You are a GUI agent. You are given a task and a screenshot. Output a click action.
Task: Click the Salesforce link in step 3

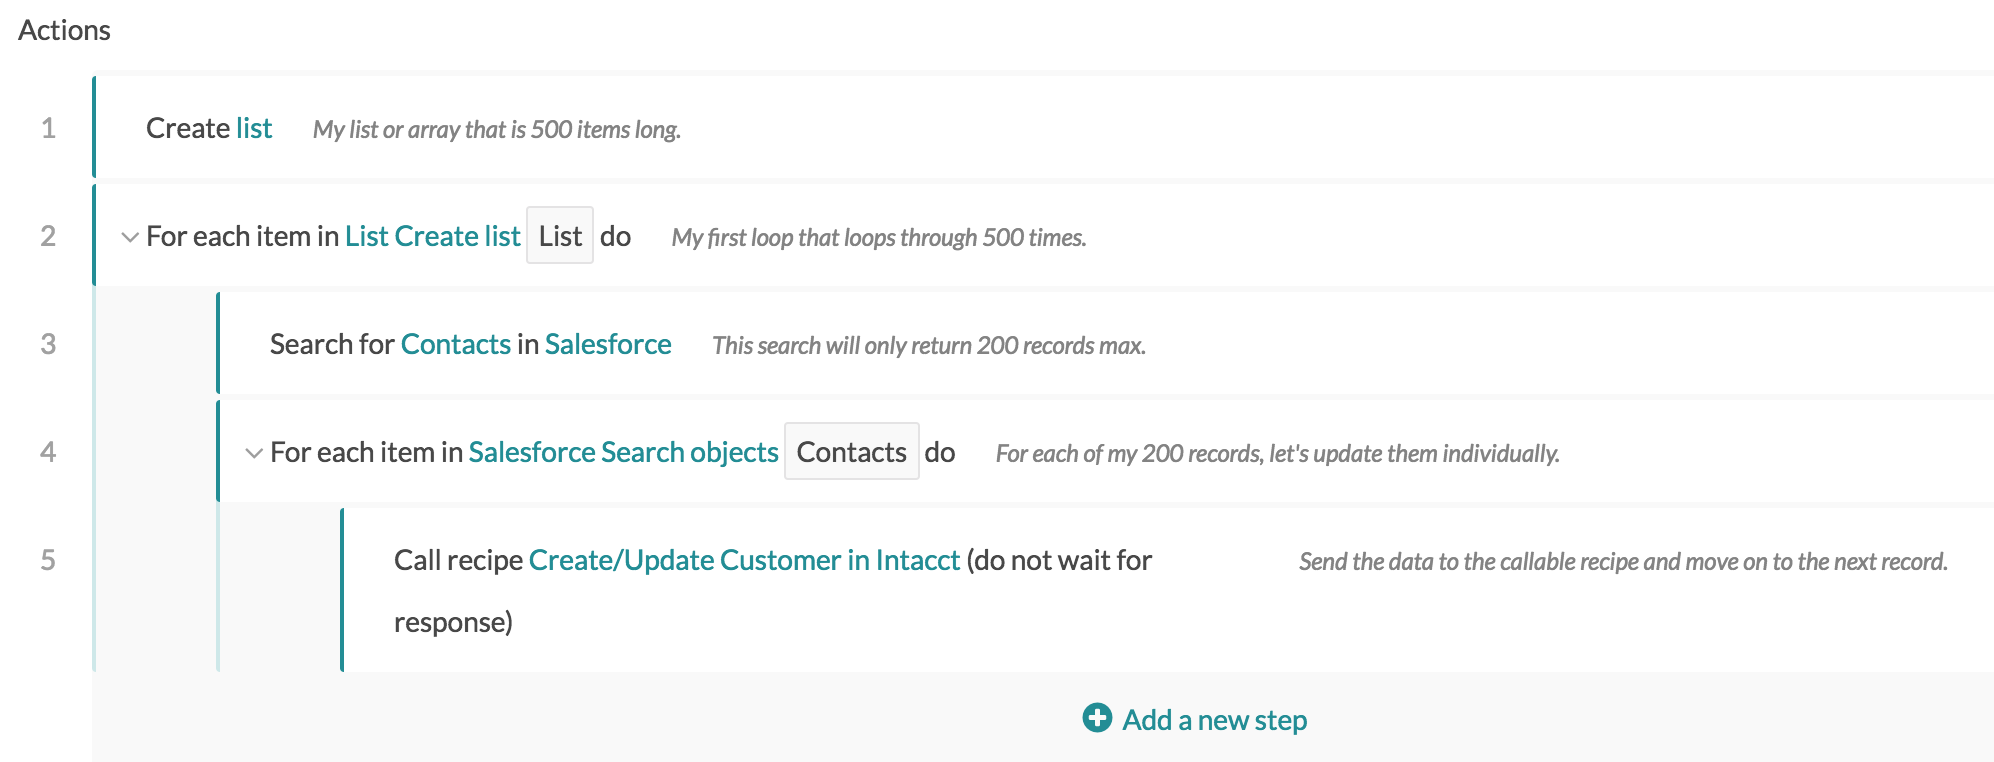click(x=608, y=344)
